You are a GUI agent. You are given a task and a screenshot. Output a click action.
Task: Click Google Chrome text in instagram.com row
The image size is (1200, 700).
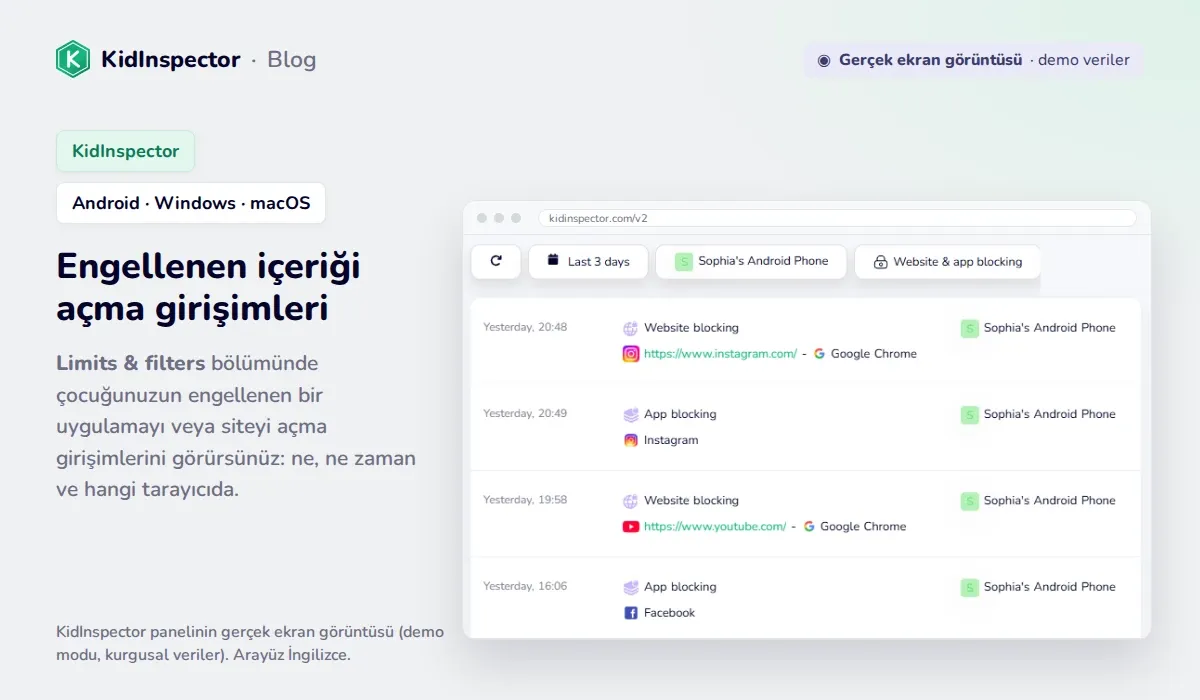(874, 353)
